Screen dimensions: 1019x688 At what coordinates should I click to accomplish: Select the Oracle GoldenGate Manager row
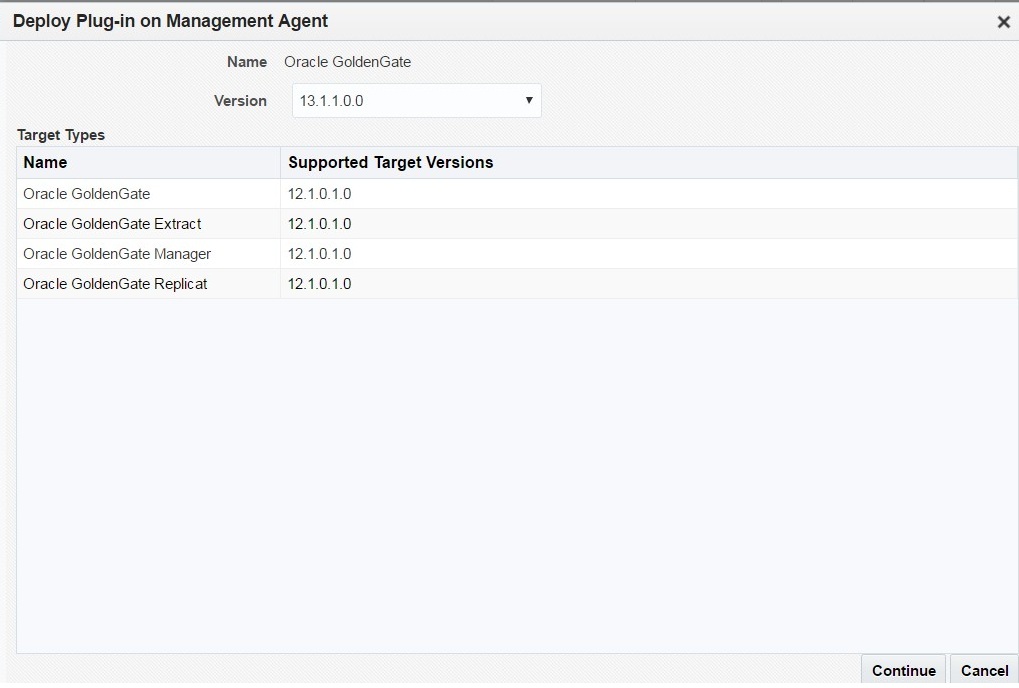point(117,254)
